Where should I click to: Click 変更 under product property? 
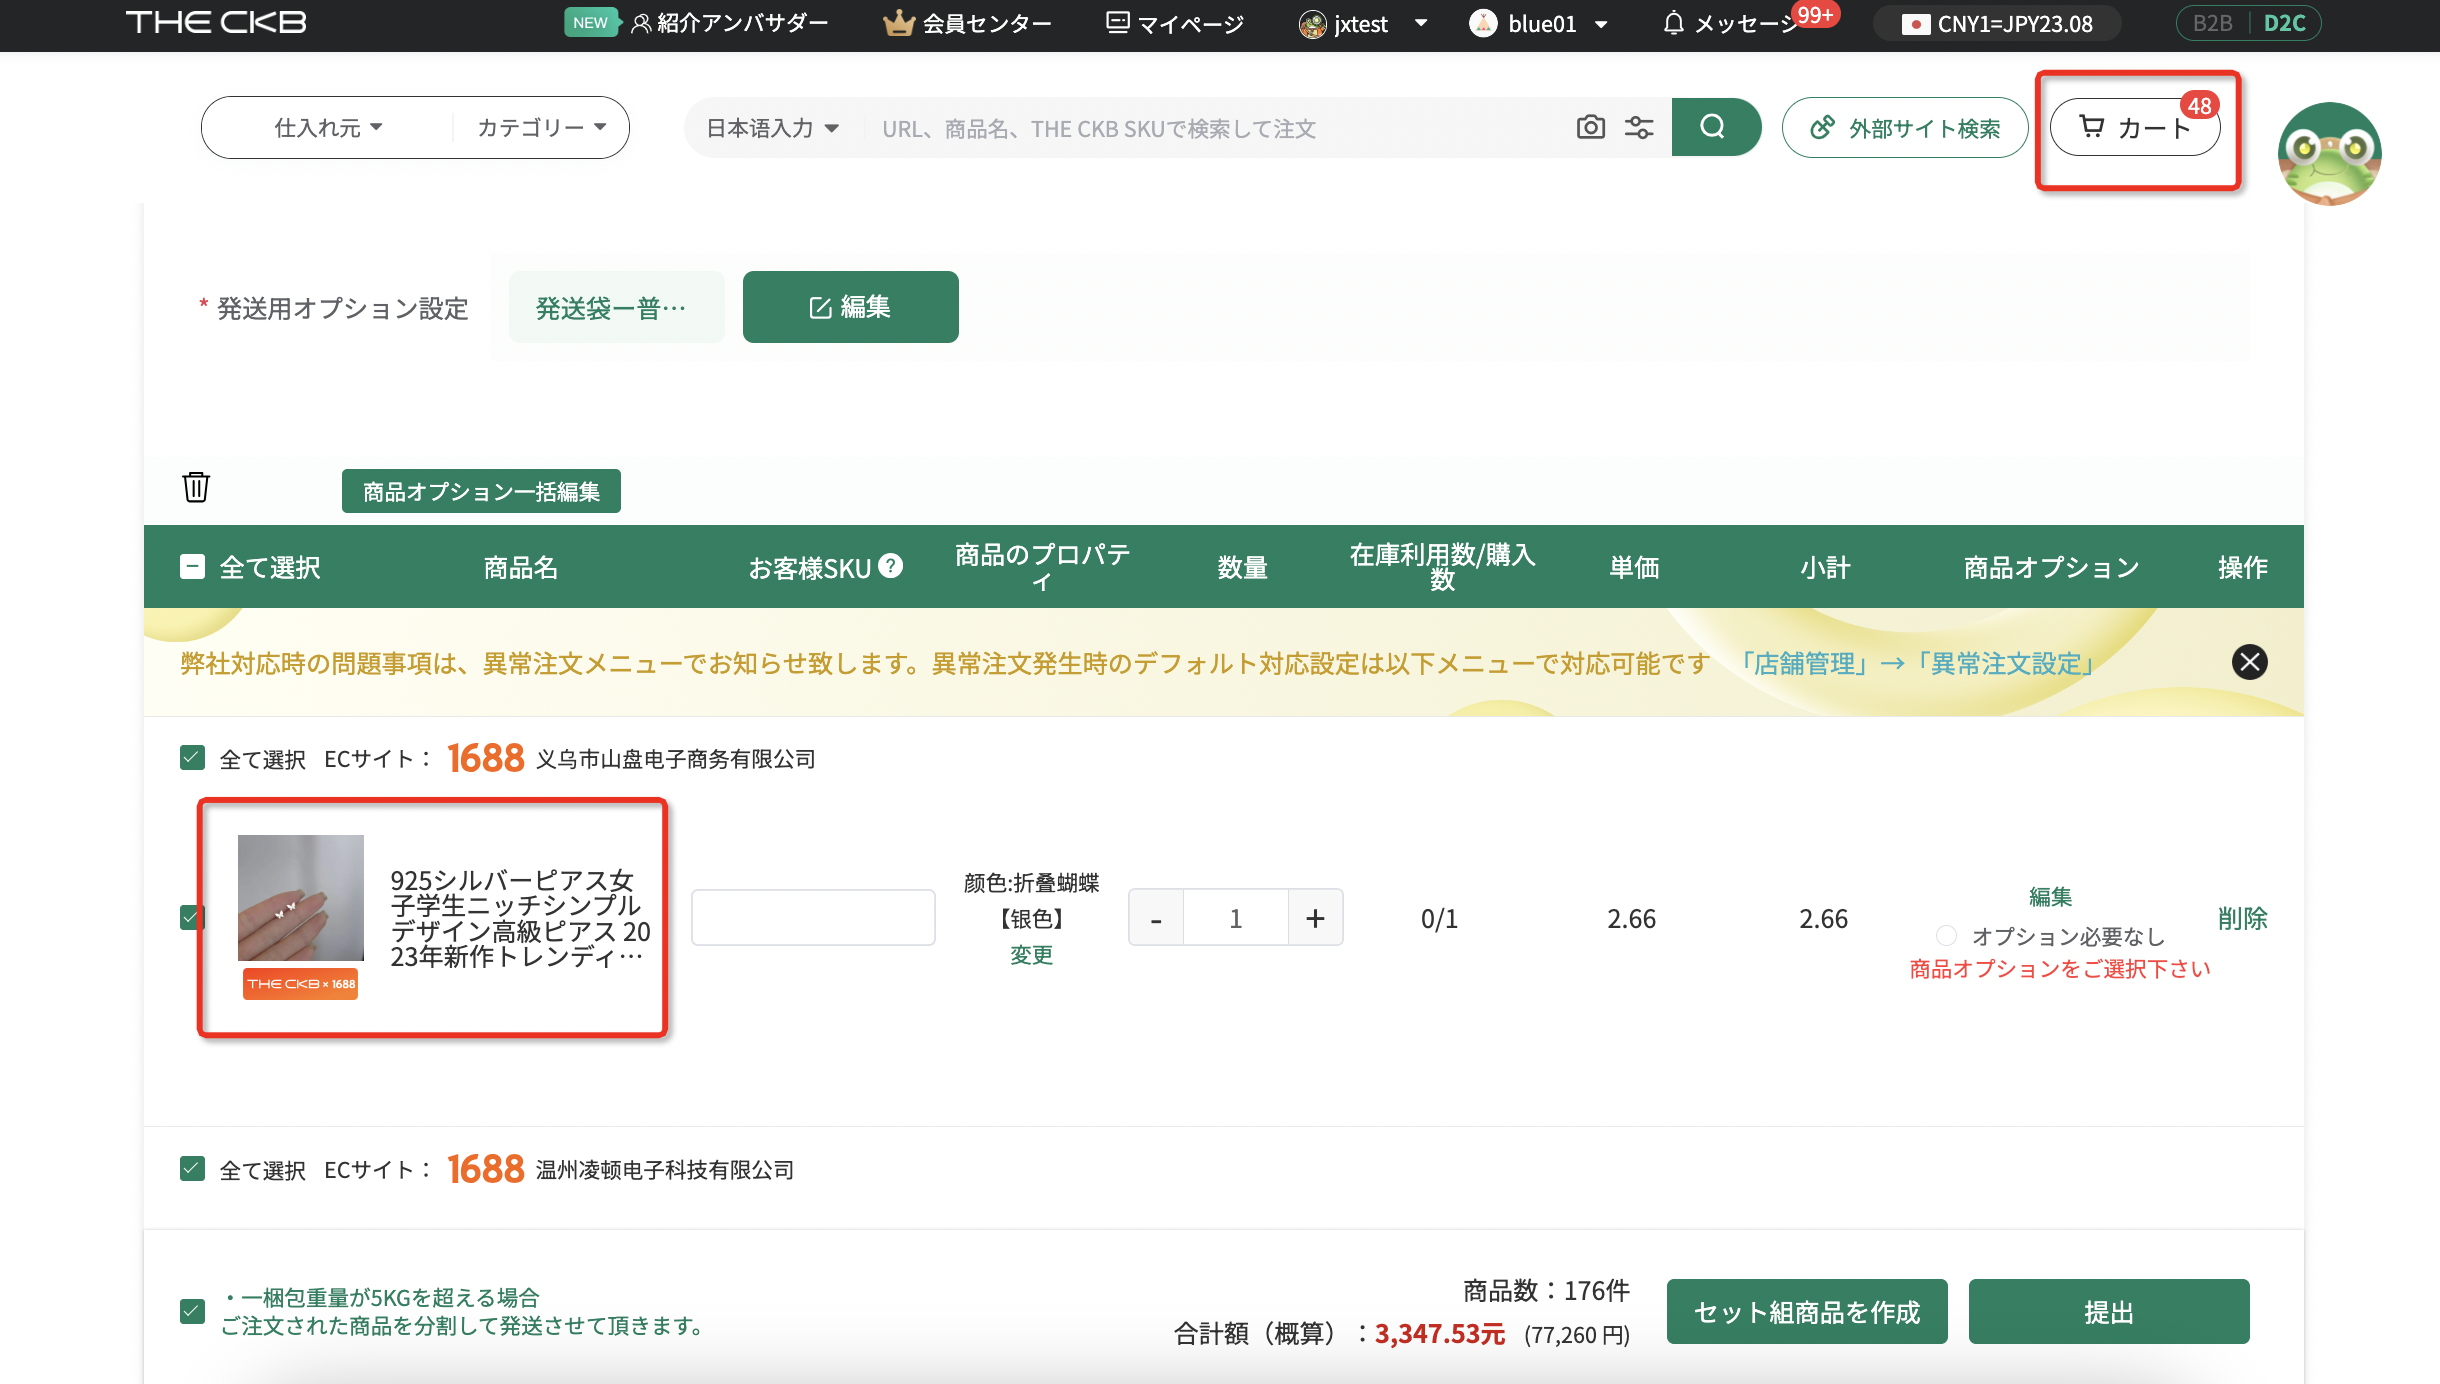[1031, 955]
